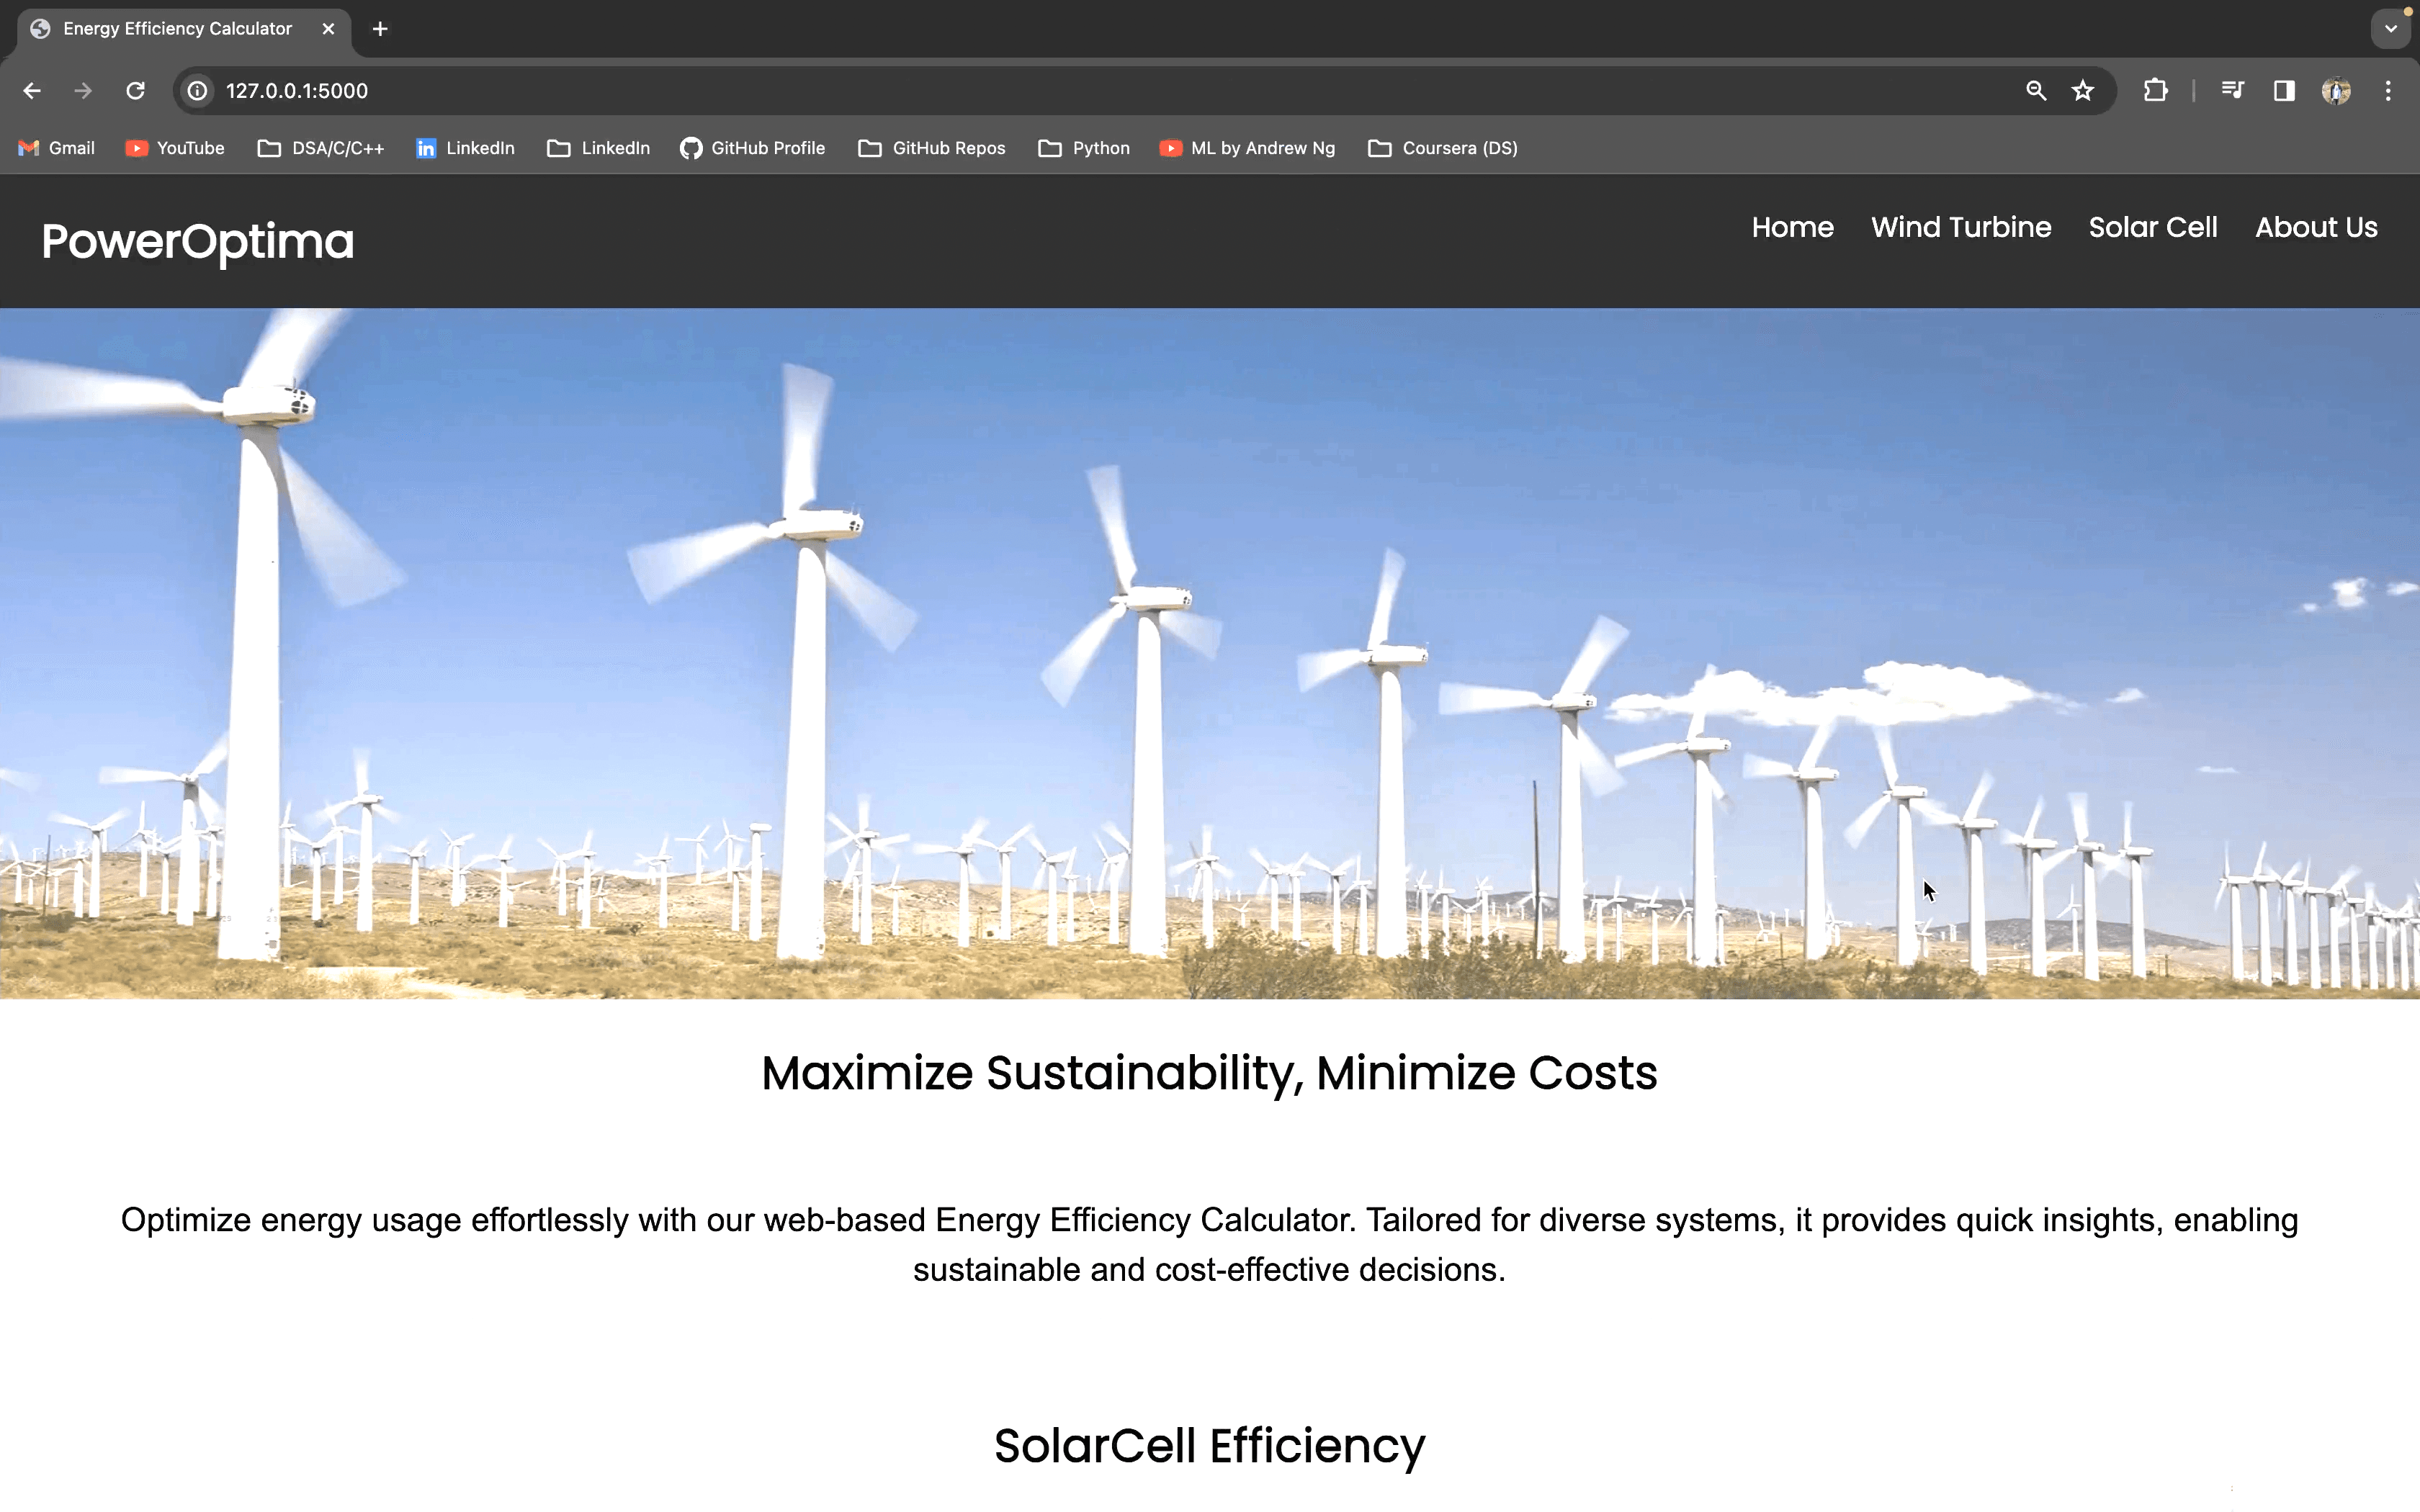
Task: Click the About Us link
Action: point(2316,227)
